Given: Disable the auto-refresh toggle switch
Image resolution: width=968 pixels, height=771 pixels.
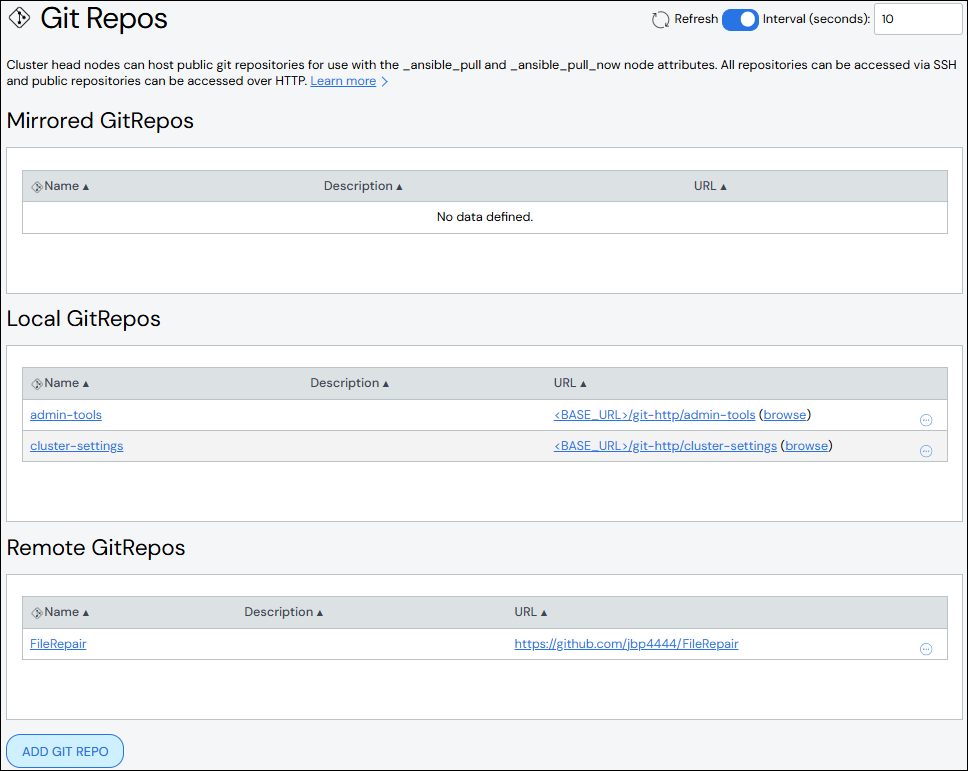Looking at the screenshot, I should (740, 19).
